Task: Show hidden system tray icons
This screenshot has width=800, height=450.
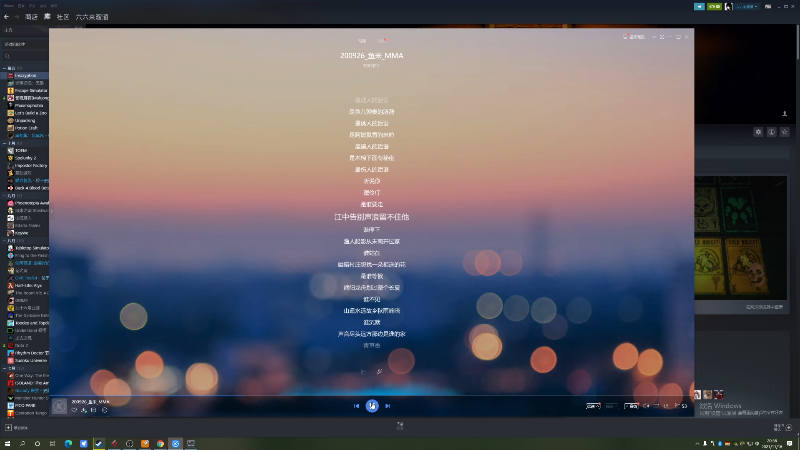Action: click(697, 444)
